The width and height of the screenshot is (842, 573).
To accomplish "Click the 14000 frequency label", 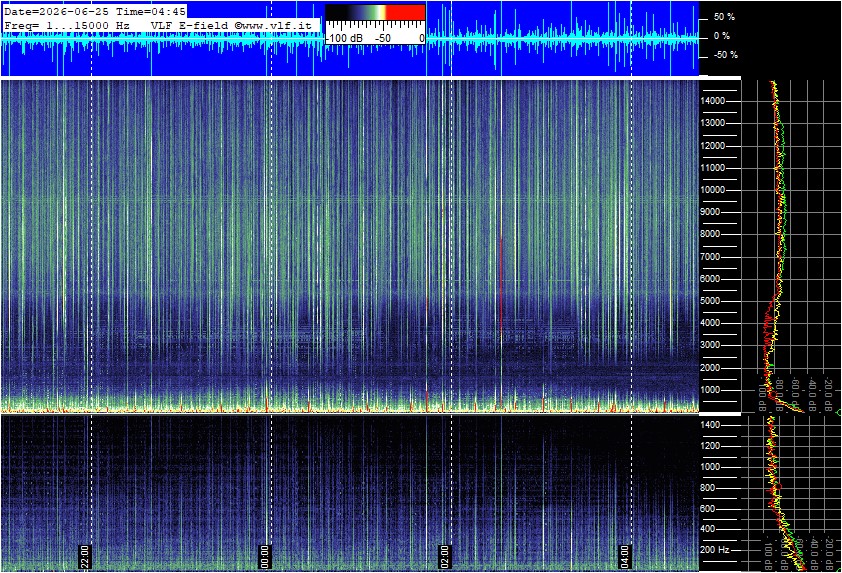I will tap(713, 101).
